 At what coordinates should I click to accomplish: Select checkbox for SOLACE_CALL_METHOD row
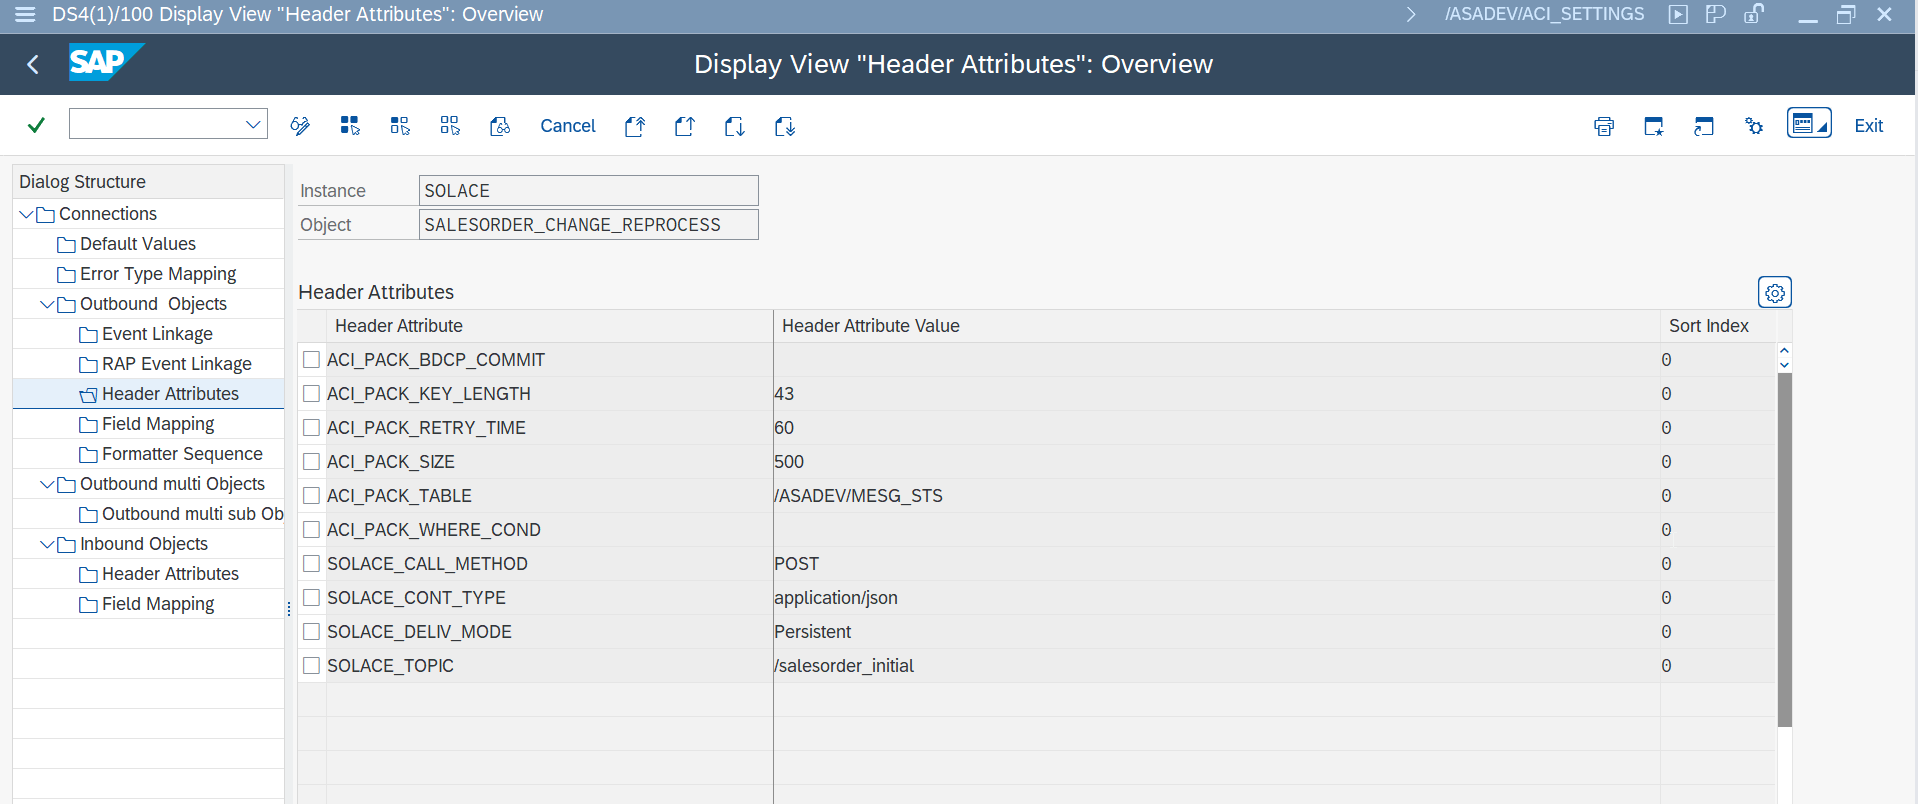click(x=312, y=563)
